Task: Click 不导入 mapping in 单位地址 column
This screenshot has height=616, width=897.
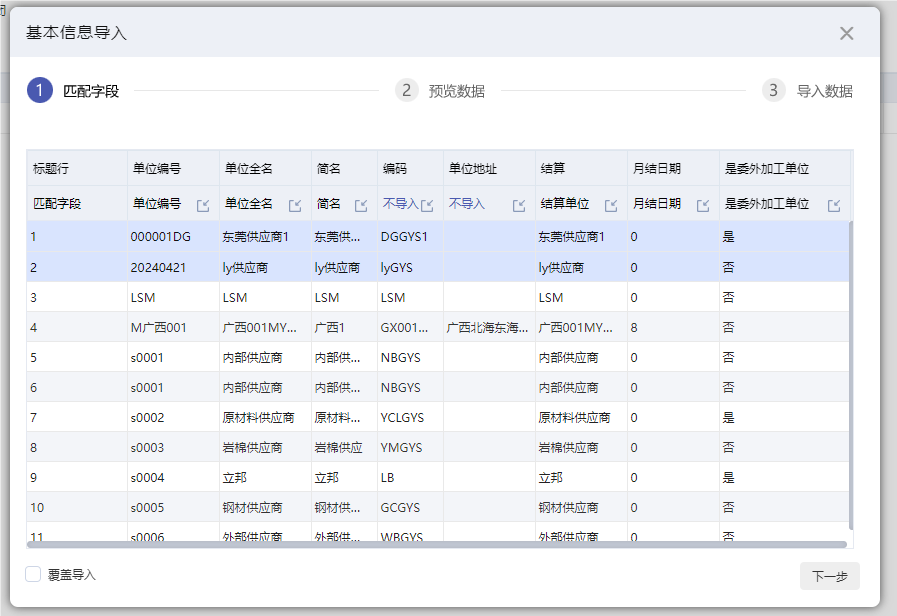Action: (x=467, y=204)
